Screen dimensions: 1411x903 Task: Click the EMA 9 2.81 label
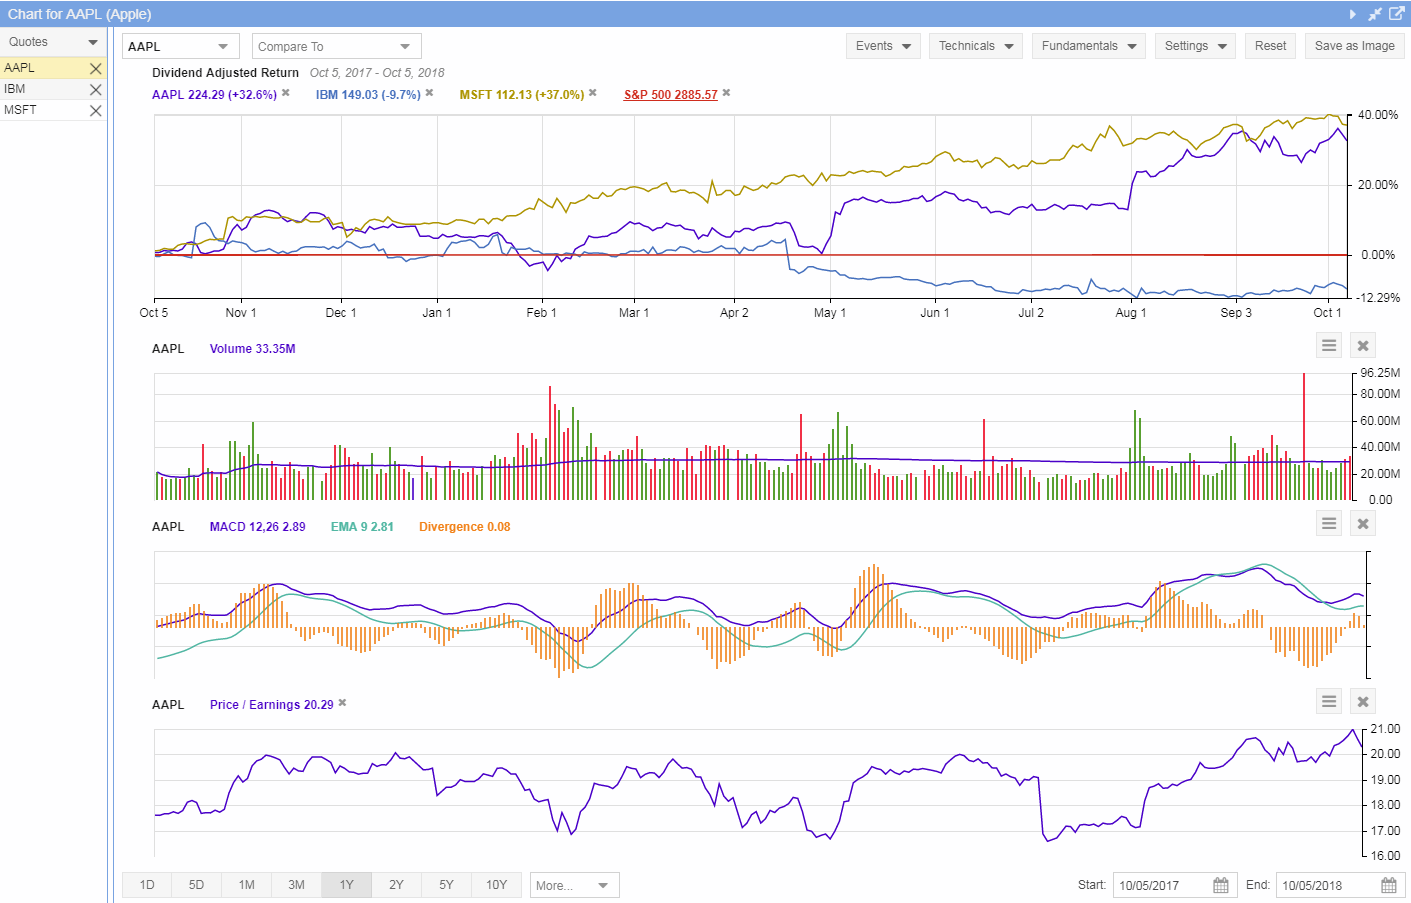362,527
